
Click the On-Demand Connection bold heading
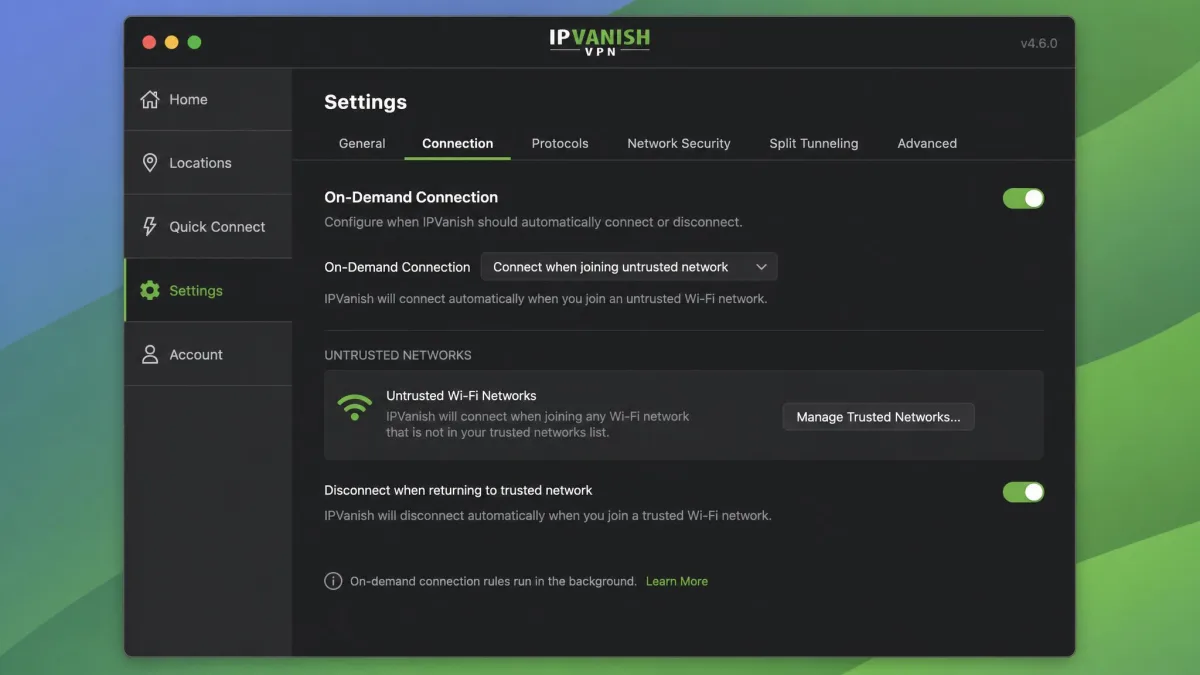tap(411, 197)
